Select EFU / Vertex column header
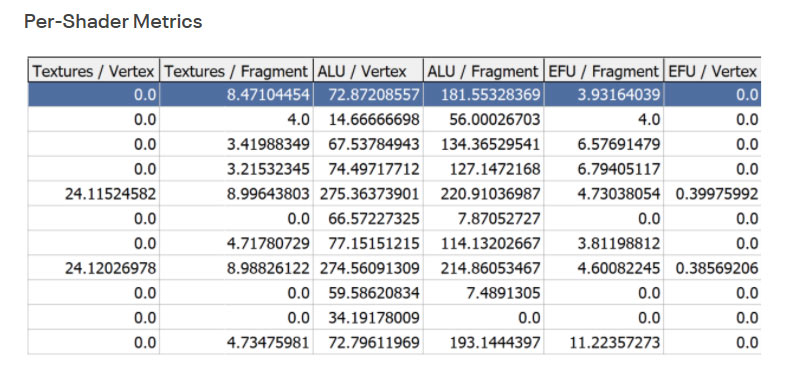 click(712, 71)
